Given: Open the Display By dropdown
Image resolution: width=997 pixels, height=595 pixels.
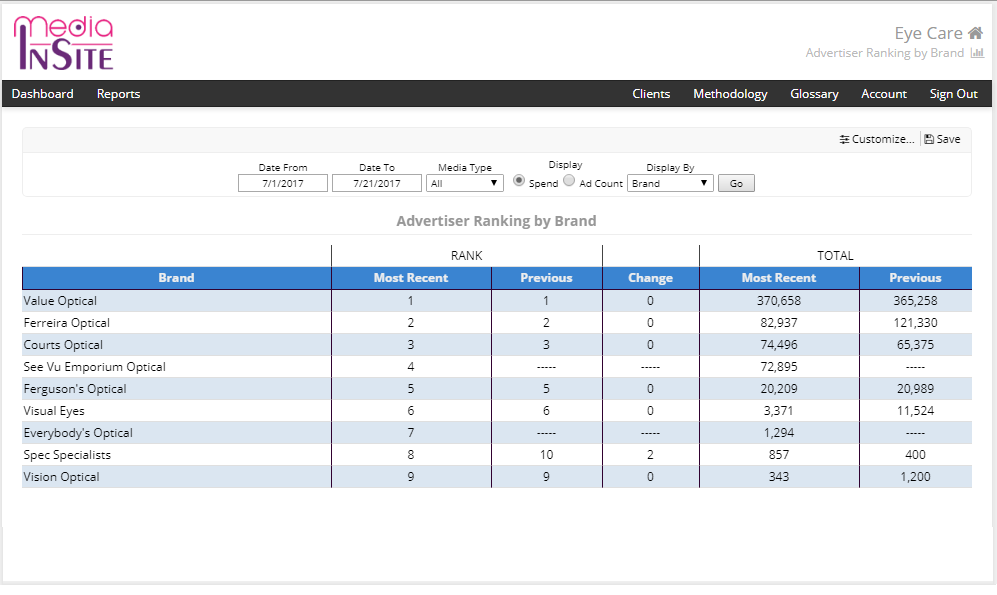Looking at the screenshot, I should (670, 183).
